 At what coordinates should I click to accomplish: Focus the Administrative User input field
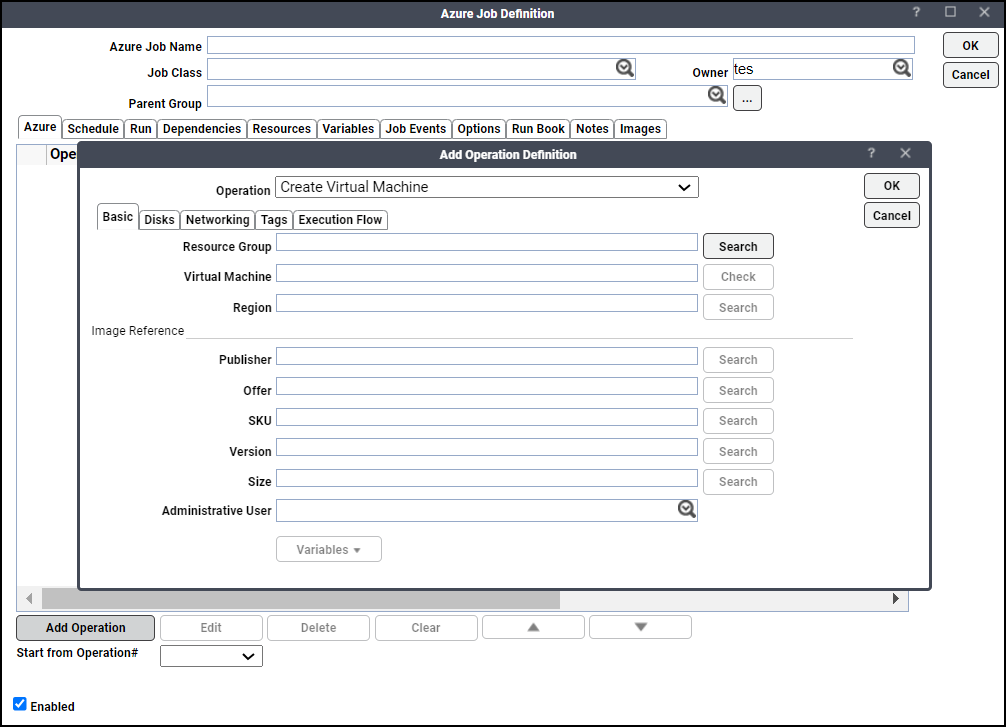[487, 511]
